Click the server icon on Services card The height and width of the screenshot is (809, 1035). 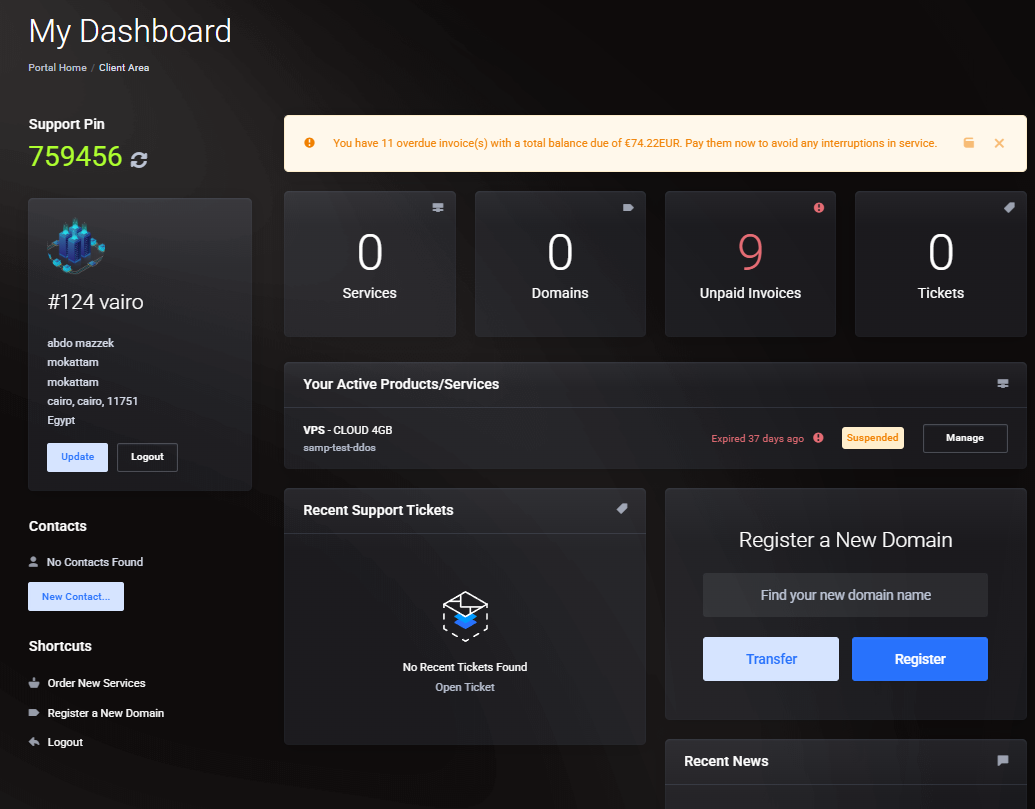point(438,208)
